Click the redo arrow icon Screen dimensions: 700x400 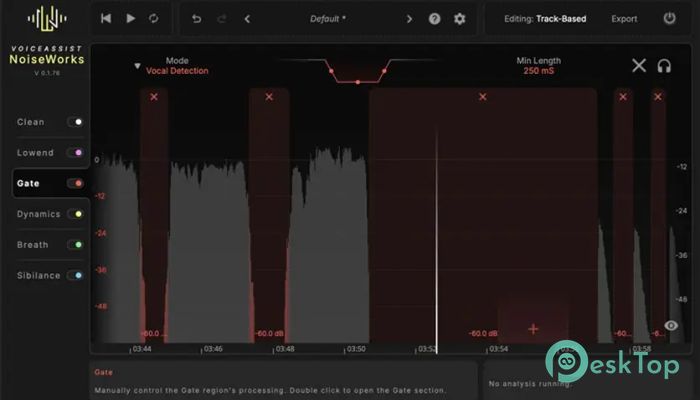click(222, 19)
